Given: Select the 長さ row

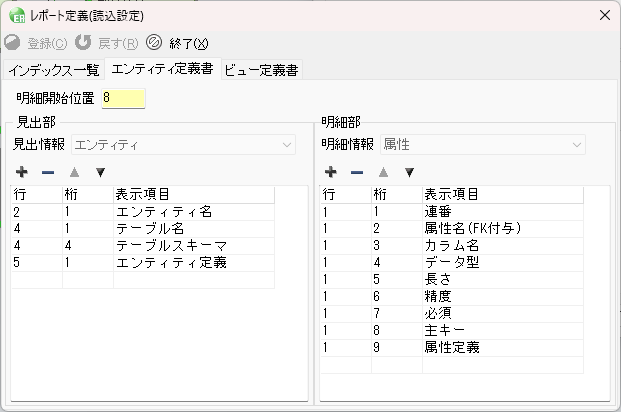Looking at the screenshot, I should point(452,280).
